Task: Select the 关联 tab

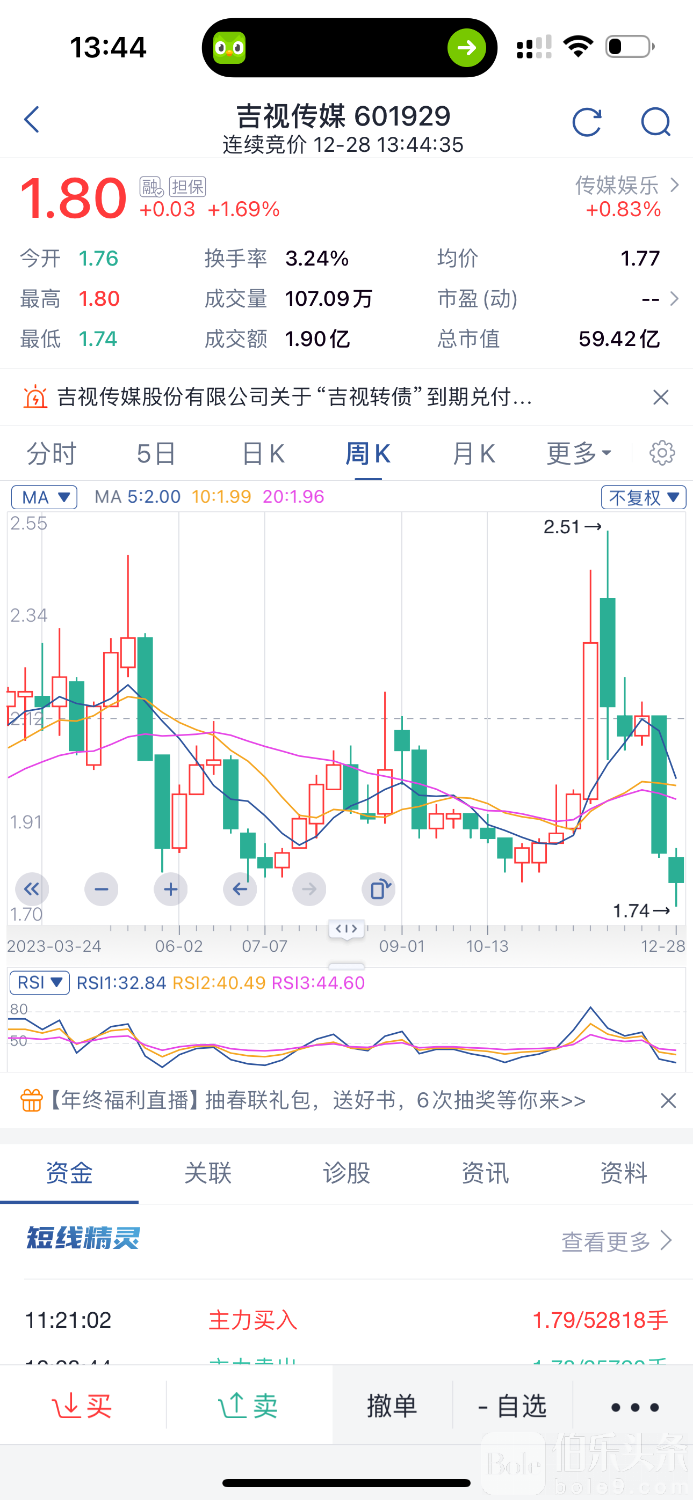Action: point(208,1173)
